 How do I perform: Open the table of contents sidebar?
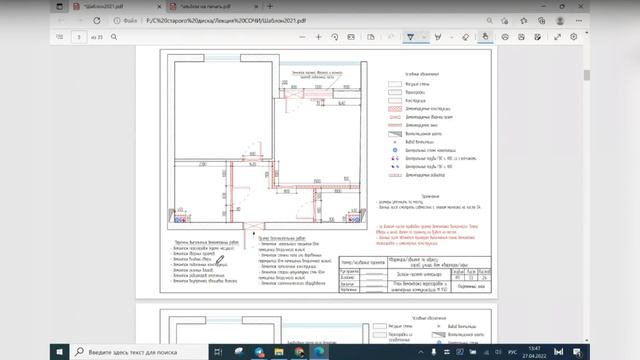pos(60,37)
